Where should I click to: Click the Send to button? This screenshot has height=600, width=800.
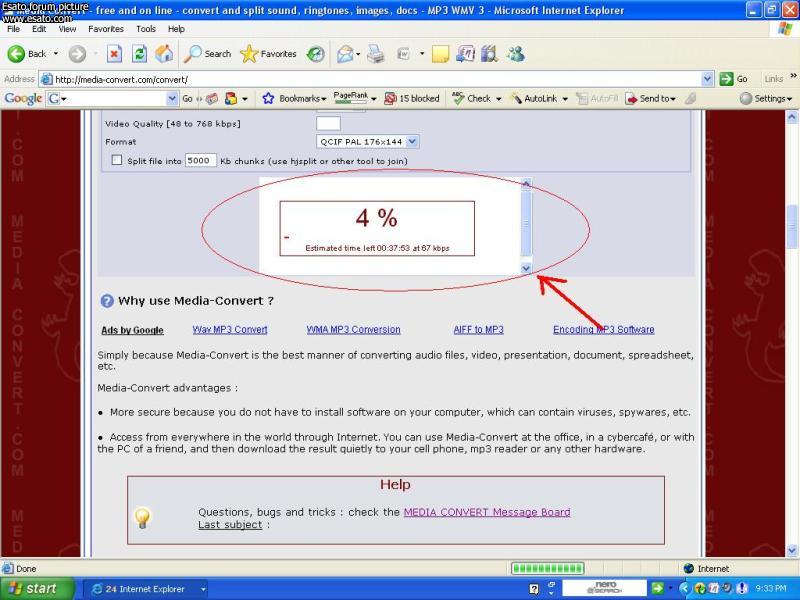pos(651,98)
